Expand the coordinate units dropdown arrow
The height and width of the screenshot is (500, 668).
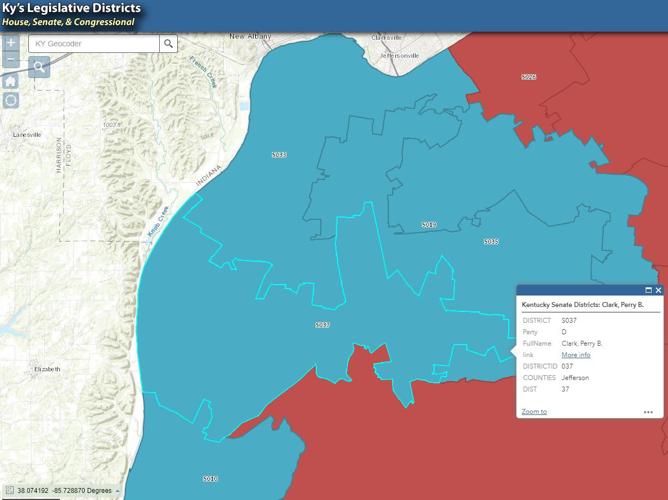click(117, 491)
